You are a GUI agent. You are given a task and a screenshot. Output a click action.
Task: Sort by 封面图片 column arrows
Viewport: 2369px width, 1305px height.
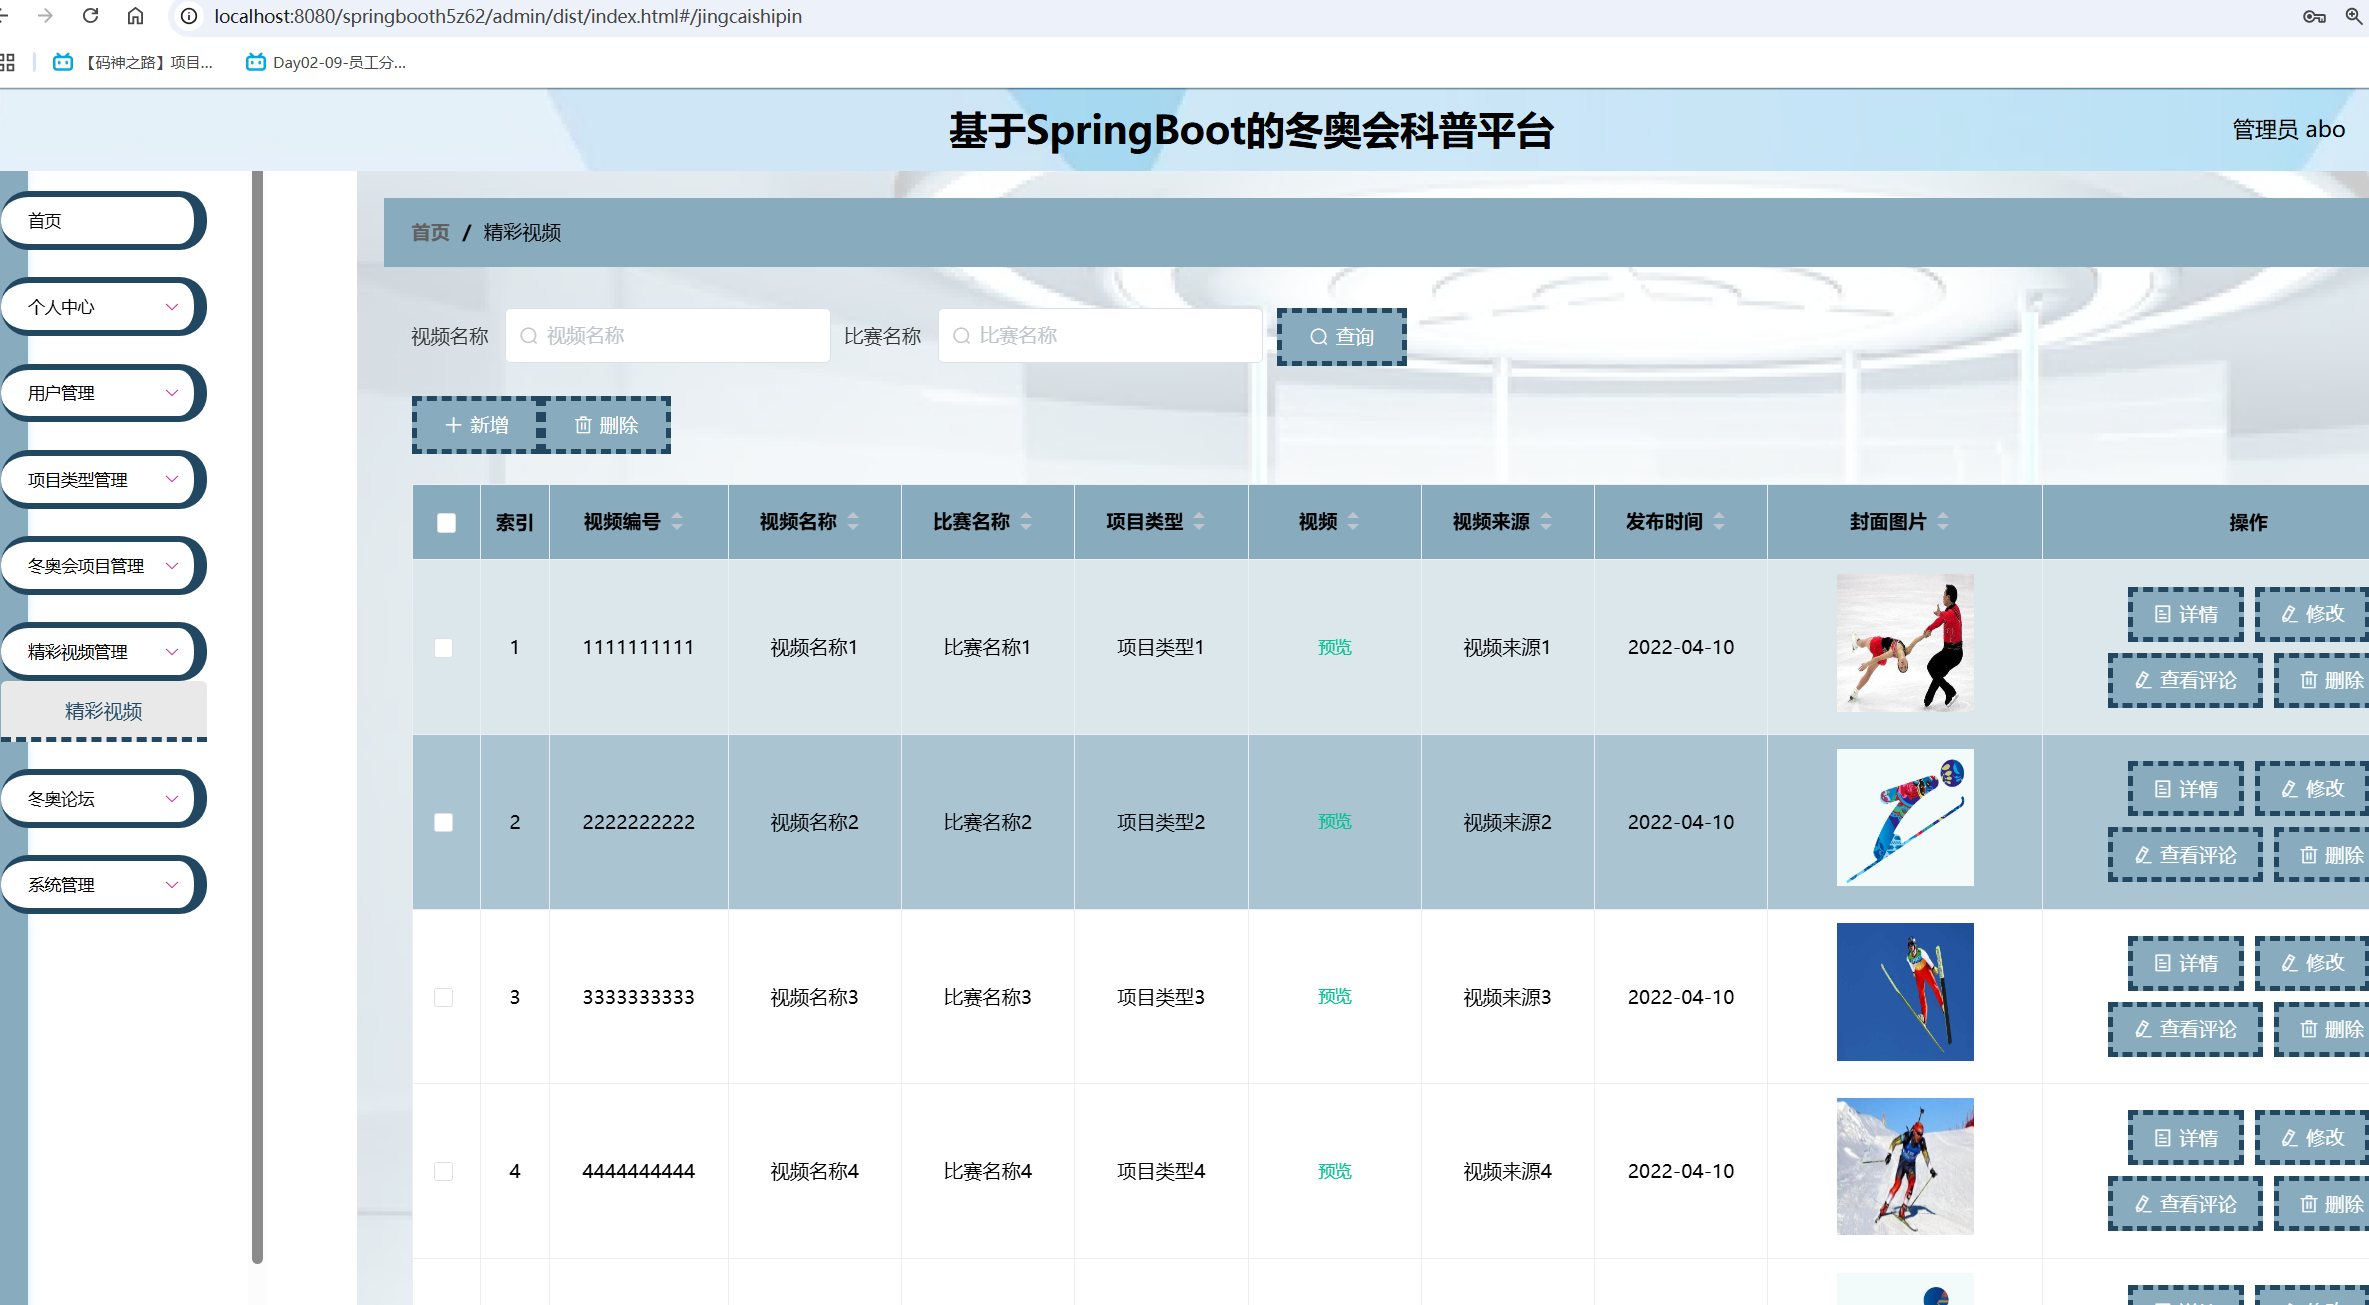(x=1943, y=521)
